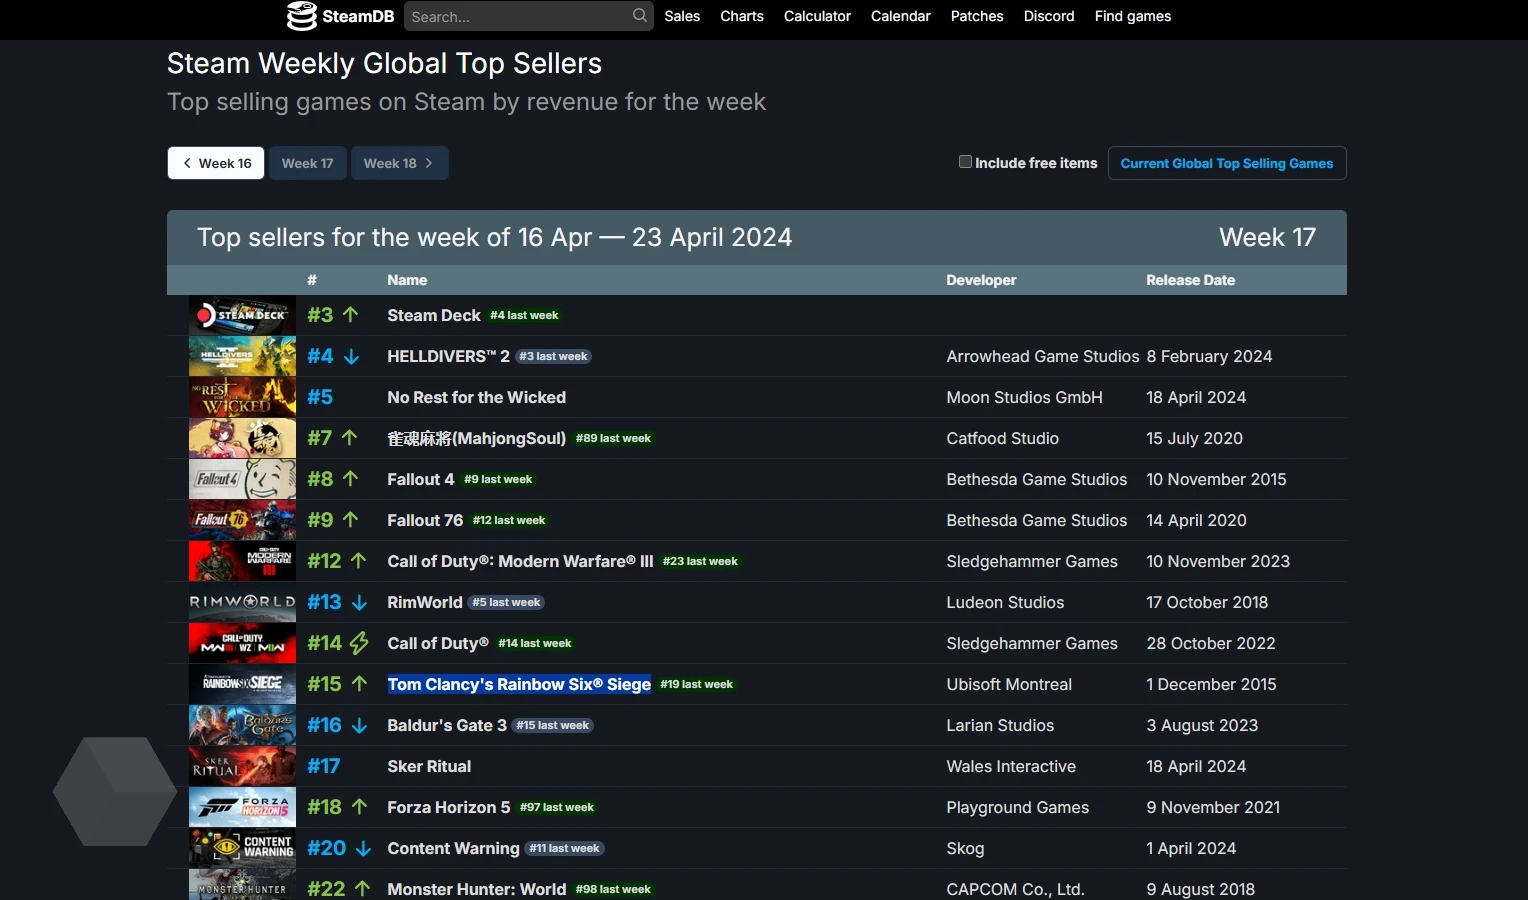The width and height of the screenshot is (1528, 900).
Task: Open the Baldur's Gate 3 link
Action: click(447, 725)
